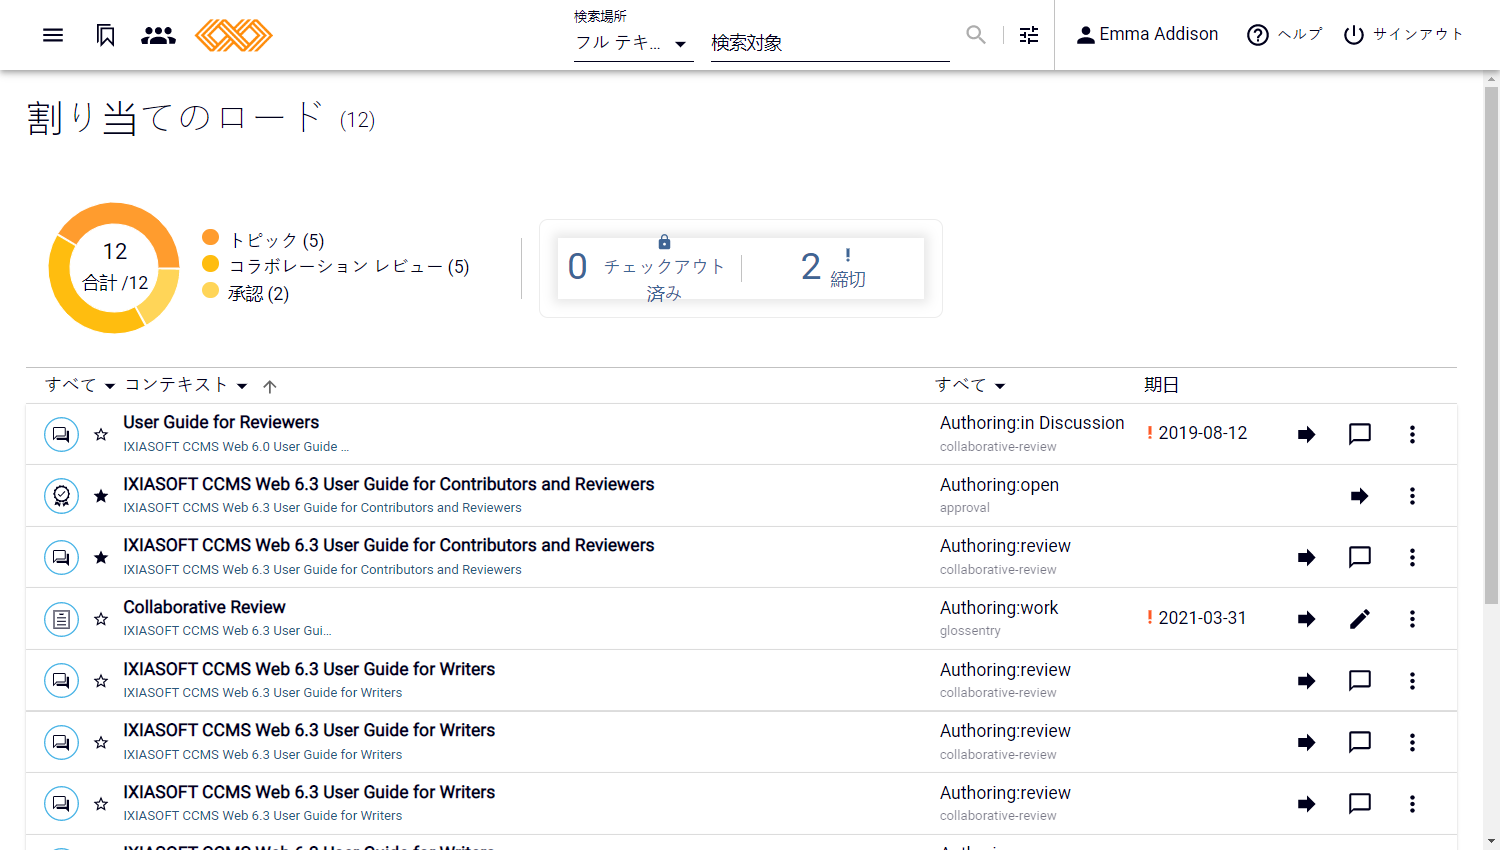Open Emma Addison user profile
Viewport: 1500px width, 850px height.
coord(1147,35)
